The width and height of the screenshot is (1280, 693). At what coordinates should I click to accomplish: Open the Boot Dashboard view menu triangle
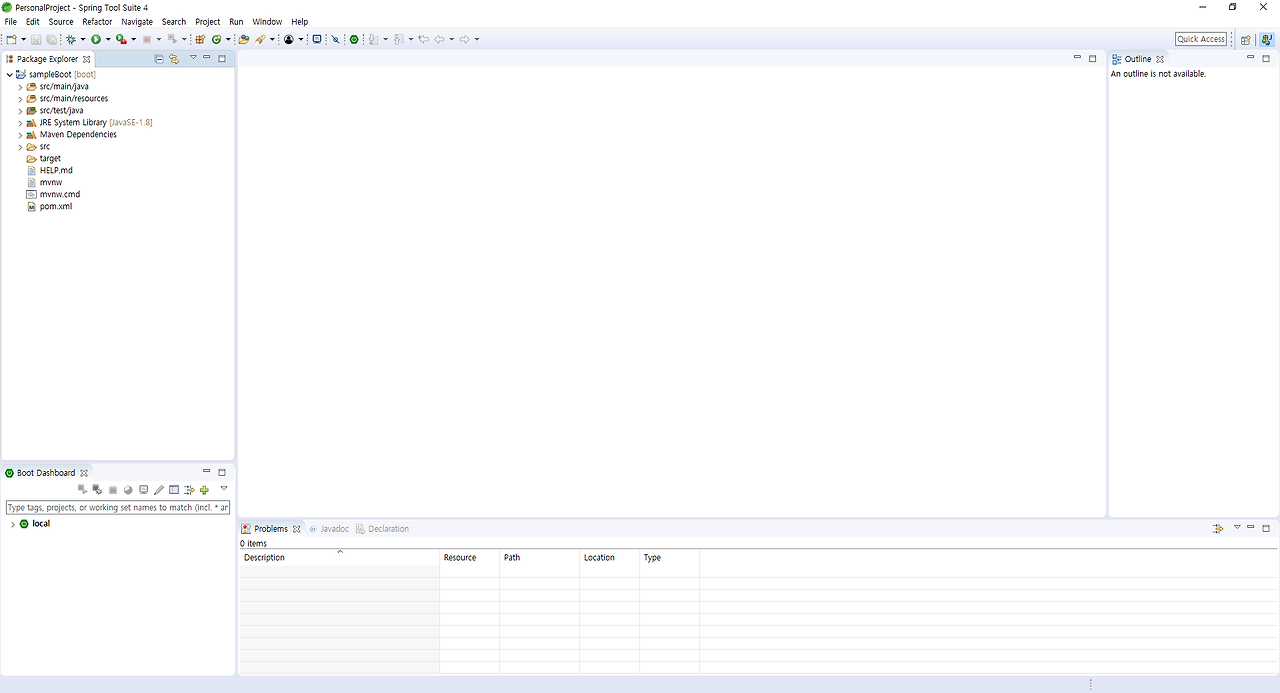point(224,489)
